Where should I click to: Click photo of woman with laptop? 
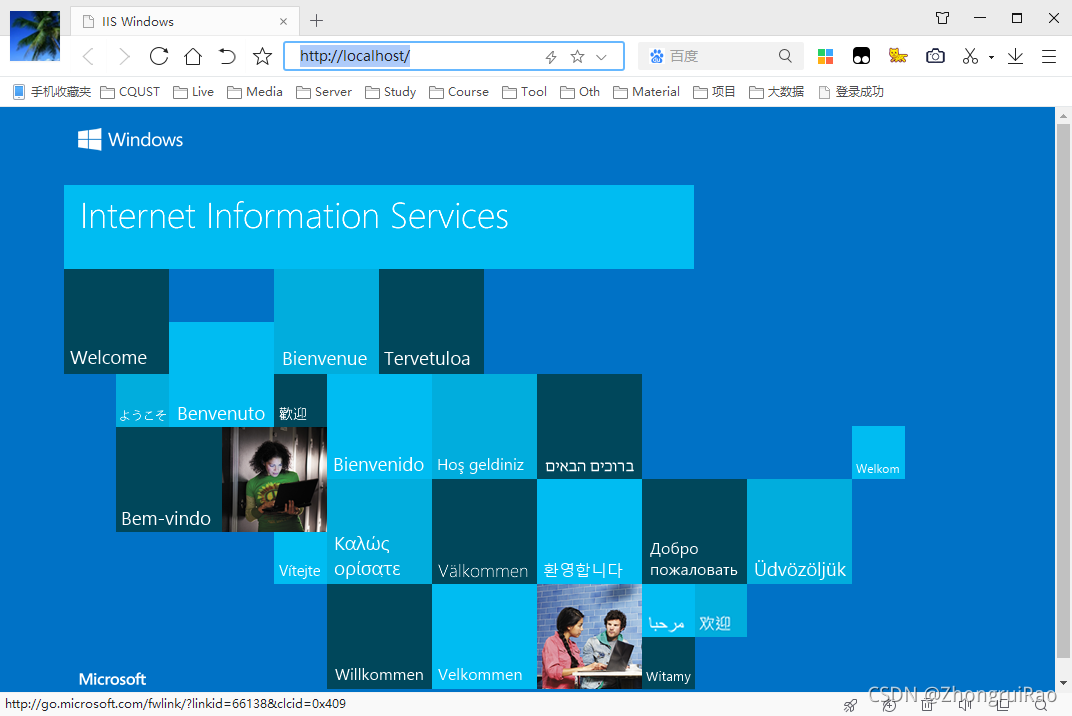coord(274,479)
